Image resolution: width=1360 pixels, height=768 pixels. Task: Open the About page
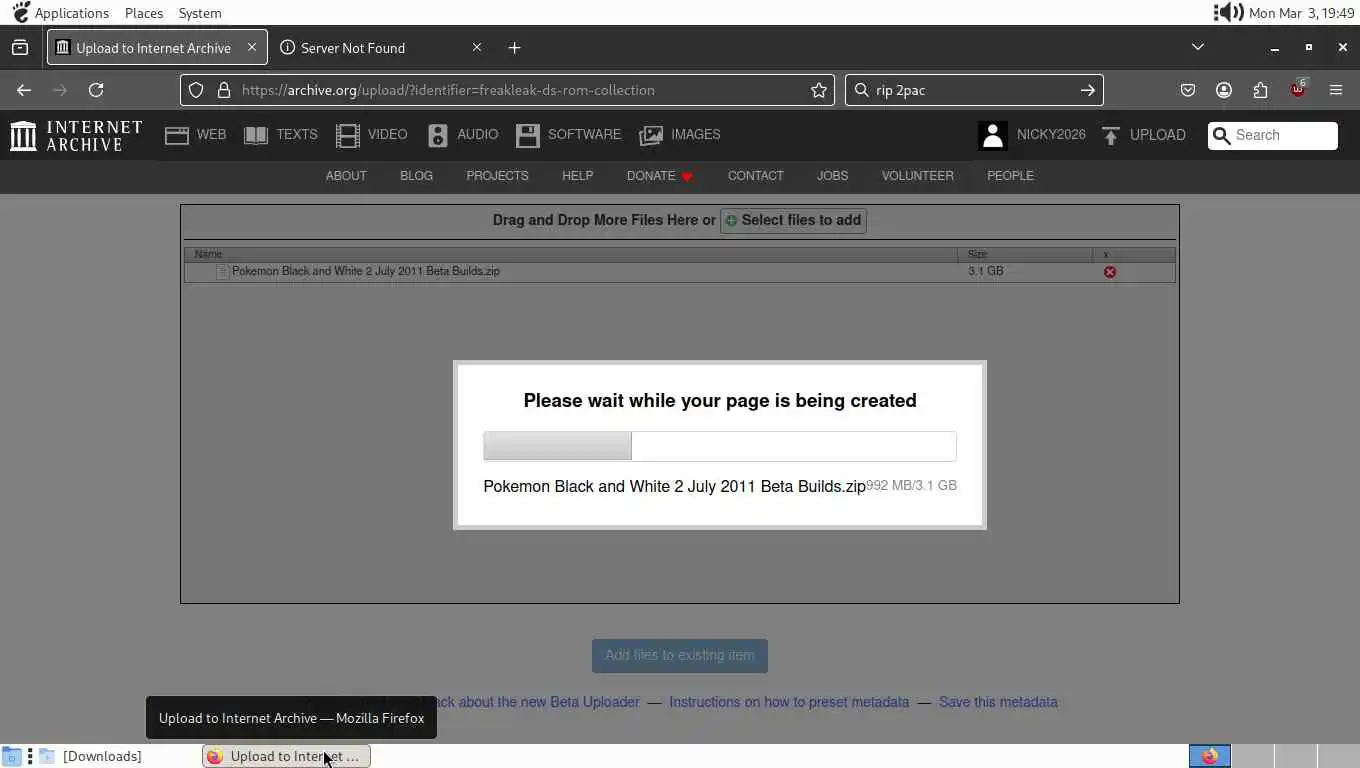[346, 176]
